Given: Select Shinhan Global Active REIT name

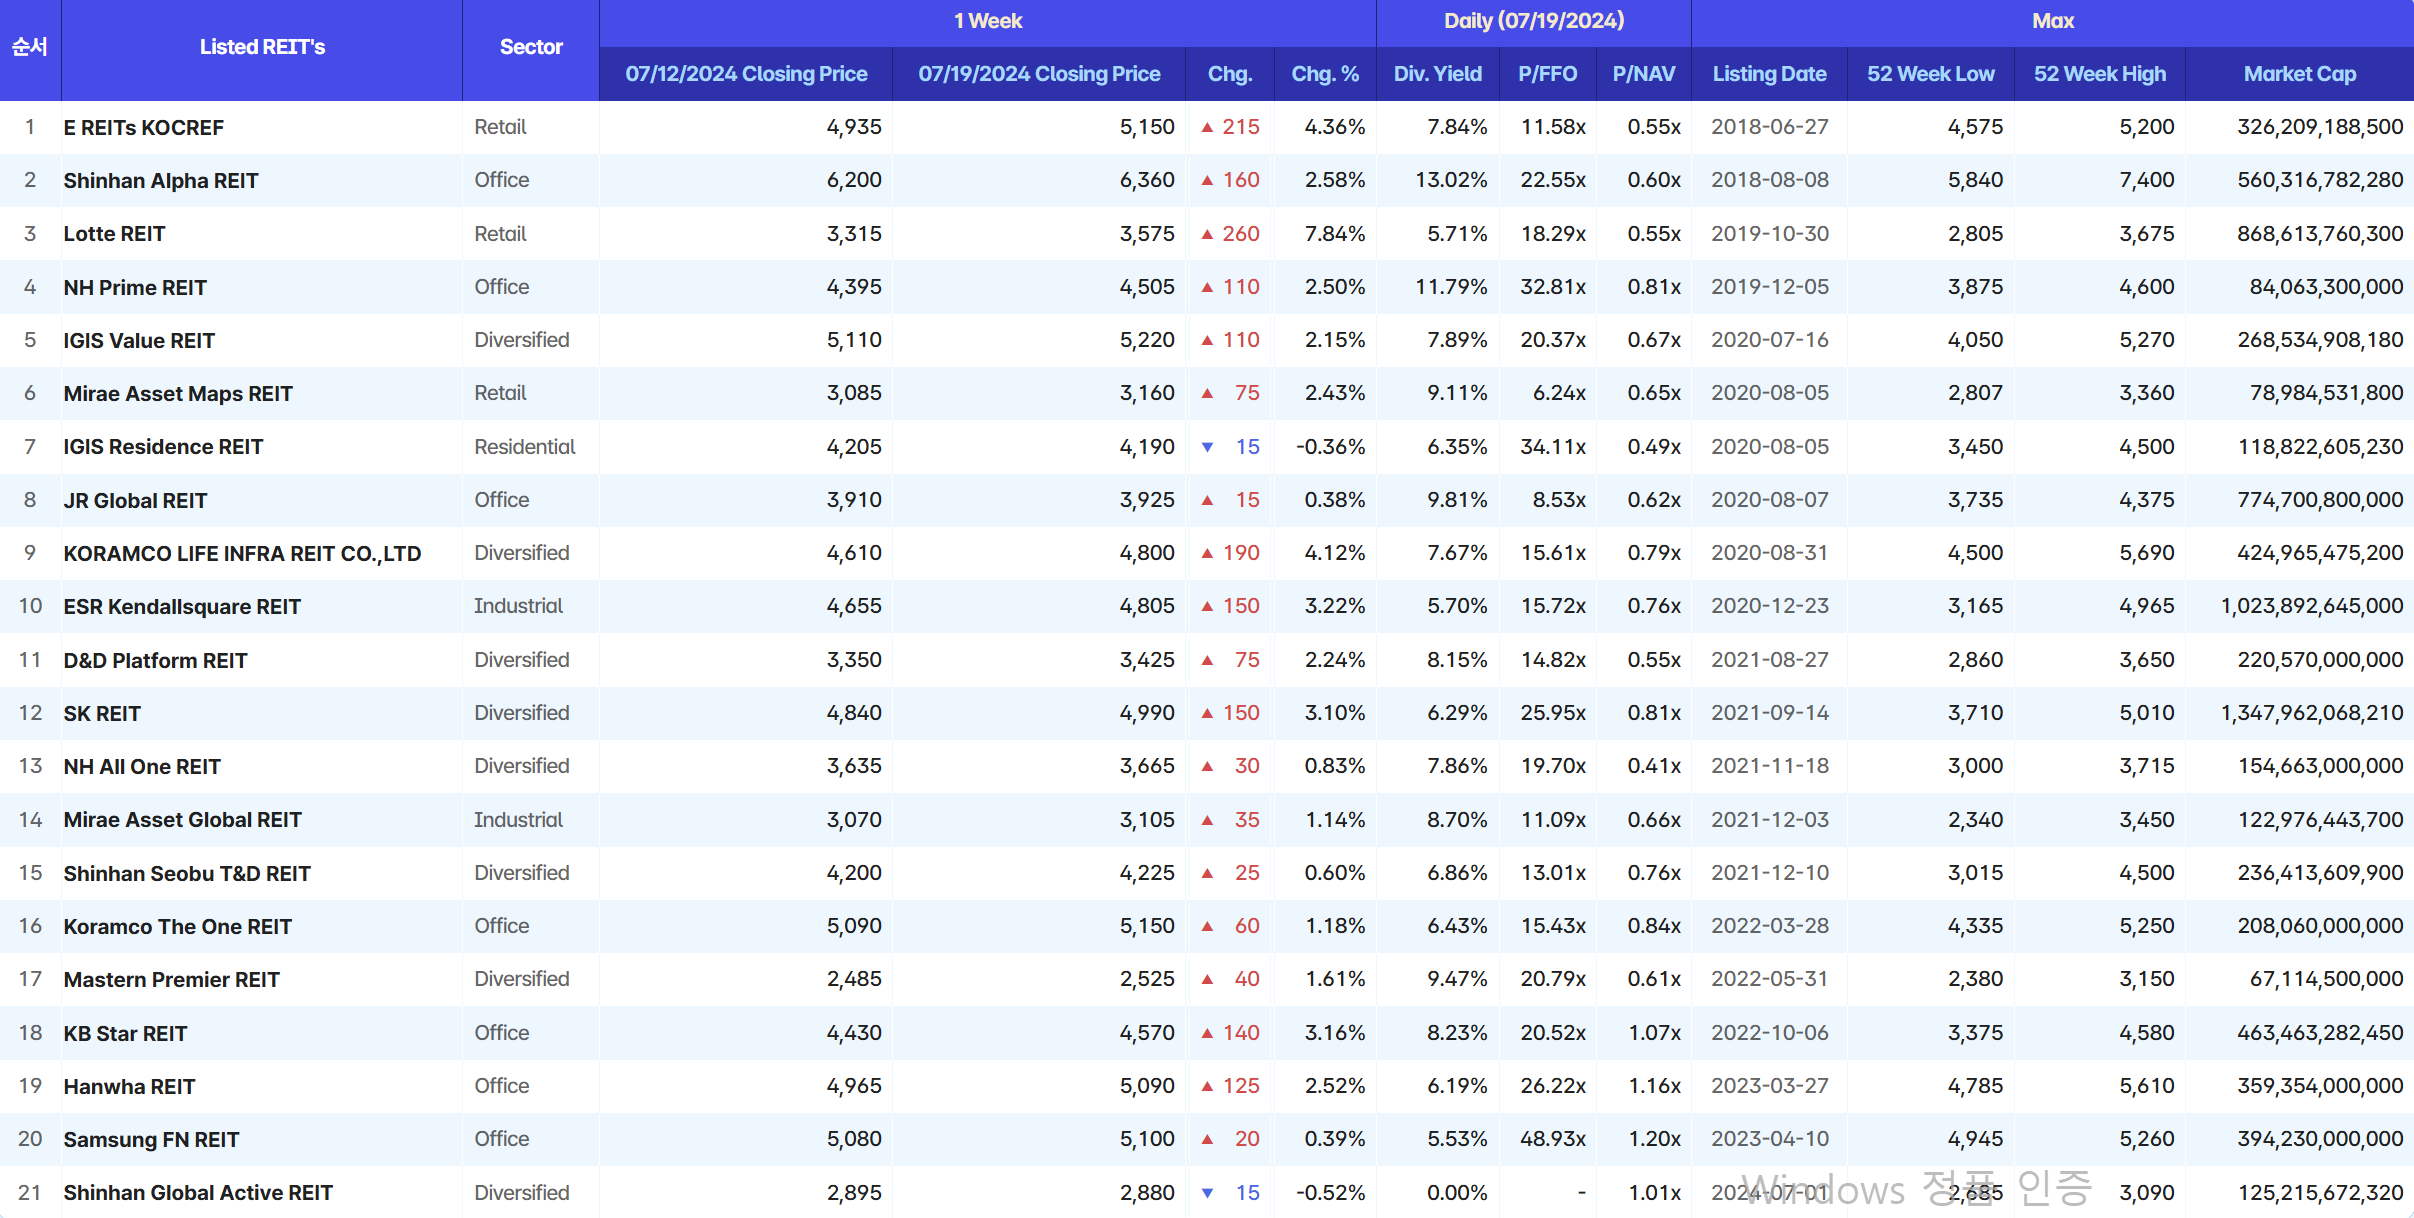Looking at the screenshot, I should [198, 1193].
